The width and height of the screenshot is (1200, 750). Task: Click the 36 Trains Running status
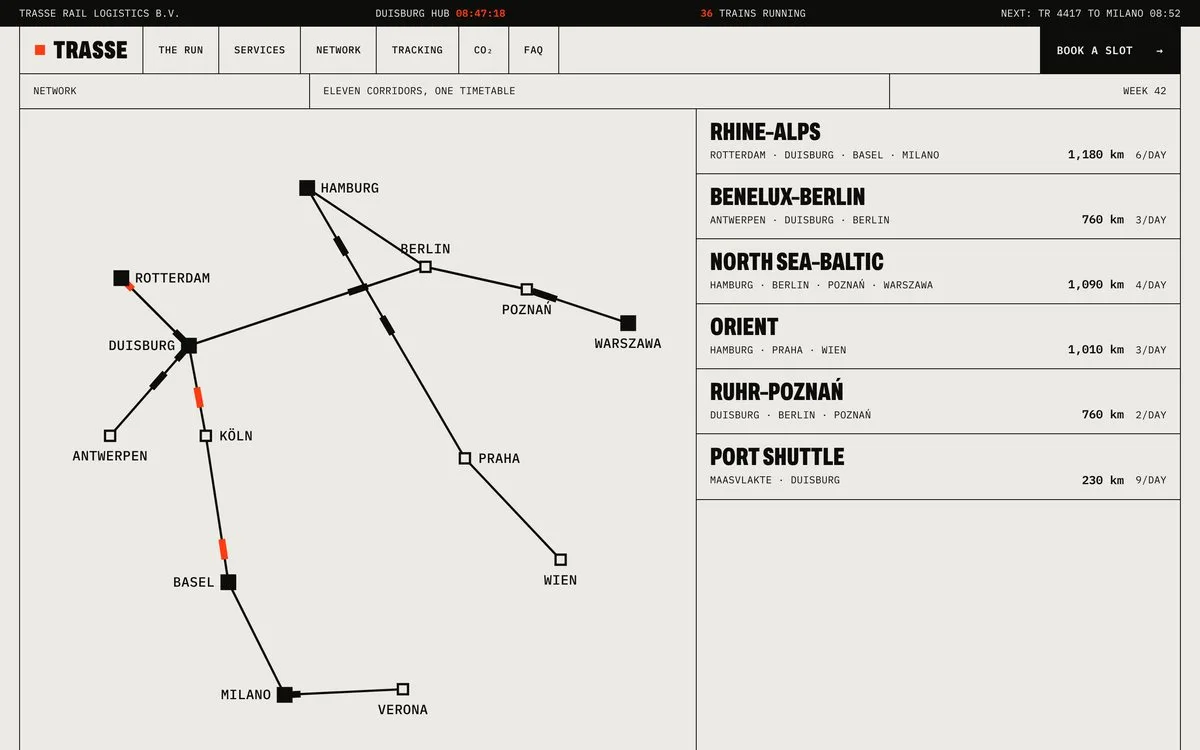point(753,14)
